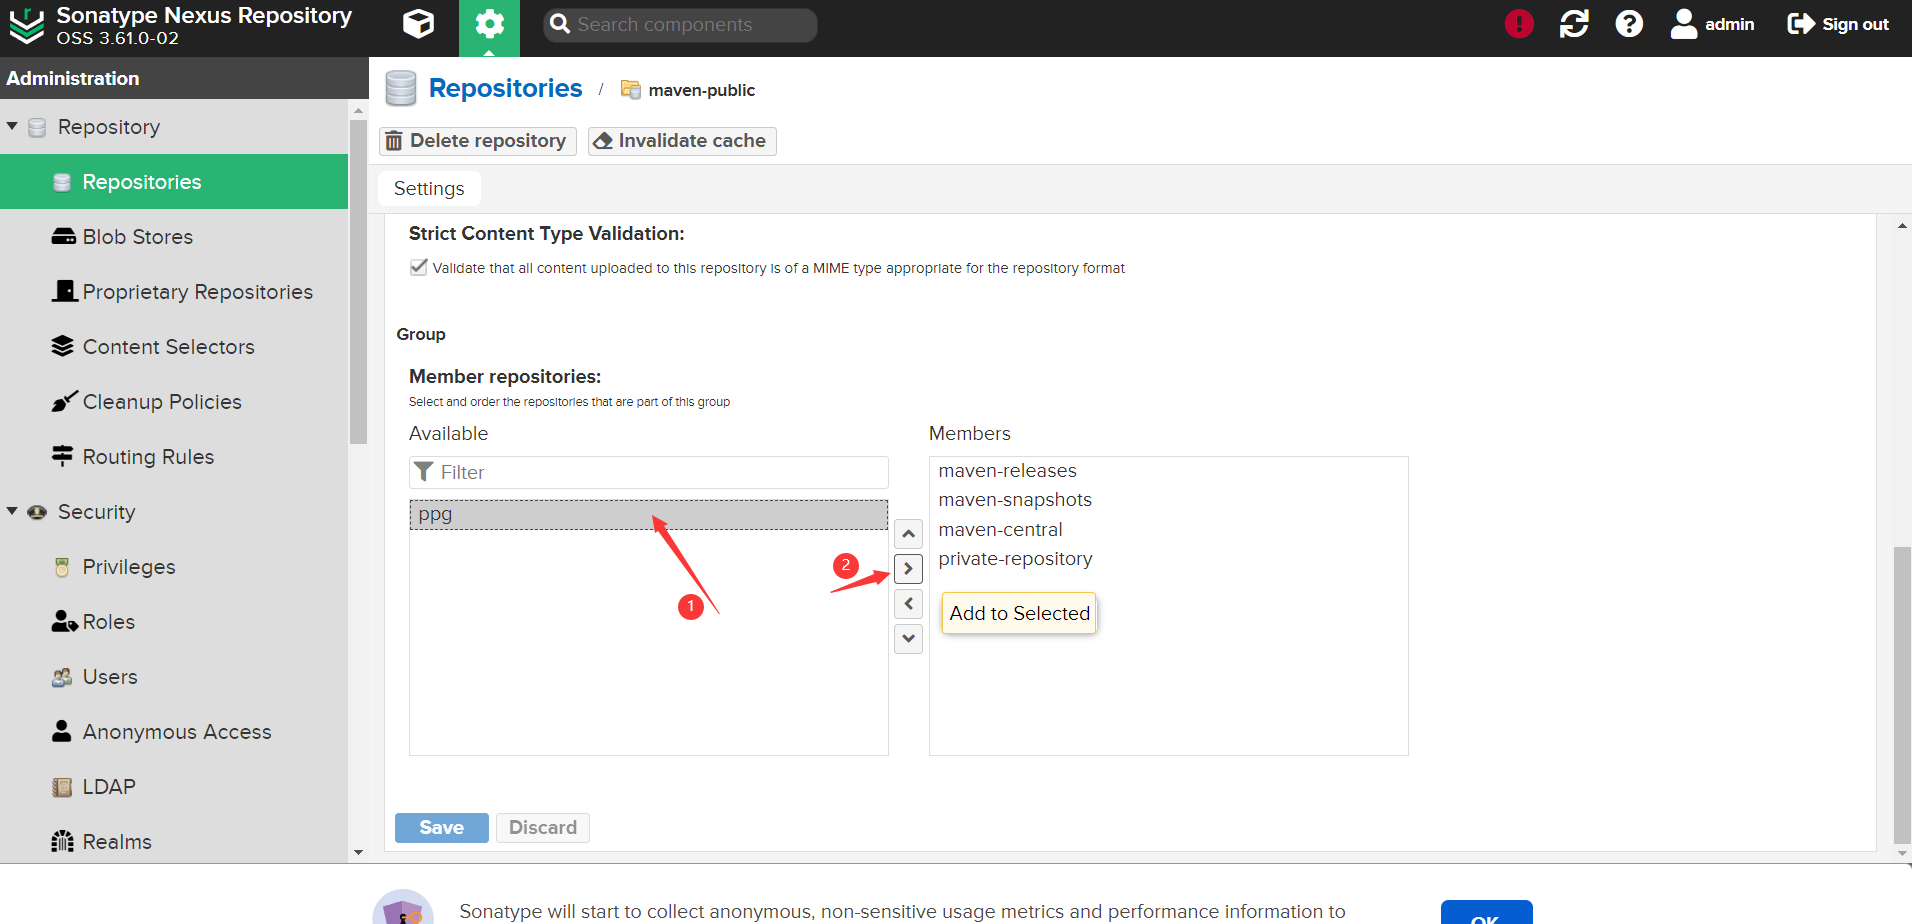1912x924 pixels.
Task: Click Sign out
Action: [x=1838, y=24]
